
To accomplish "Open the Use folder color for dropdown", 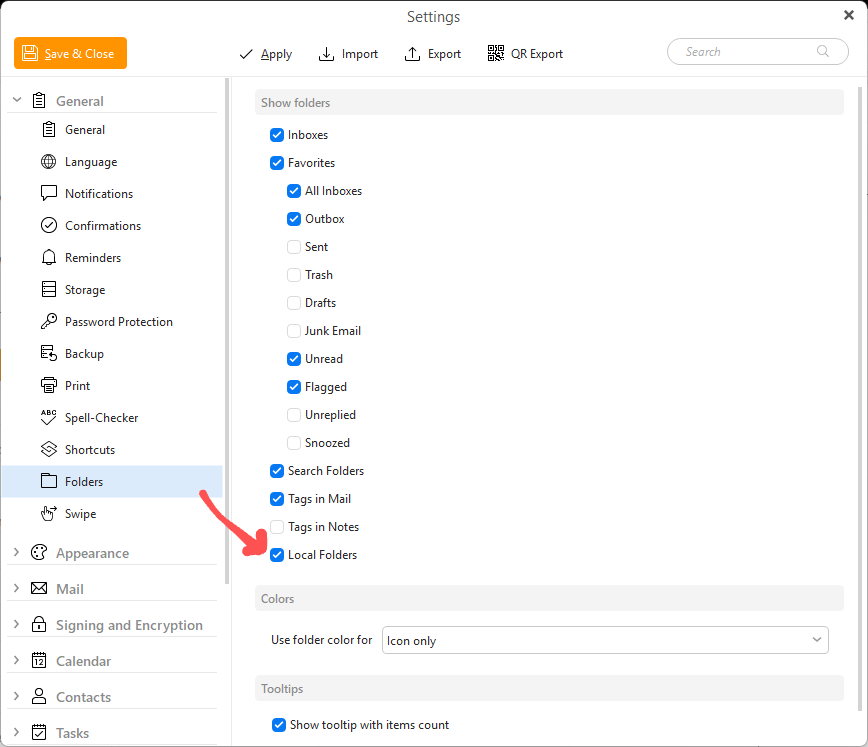I will tap(605, 640).
